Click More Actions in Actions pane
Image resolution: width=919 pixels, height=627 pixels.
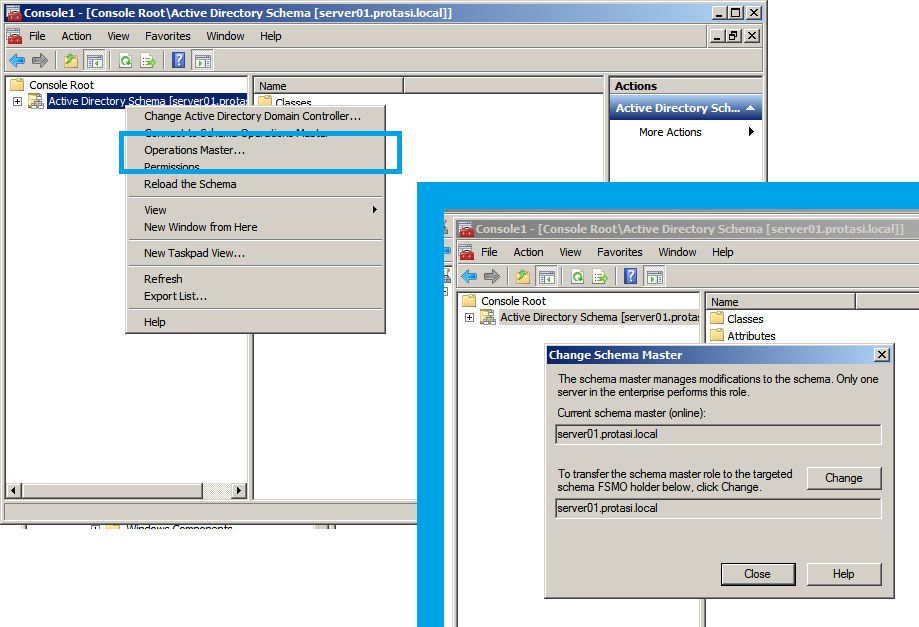pos(670,132)
